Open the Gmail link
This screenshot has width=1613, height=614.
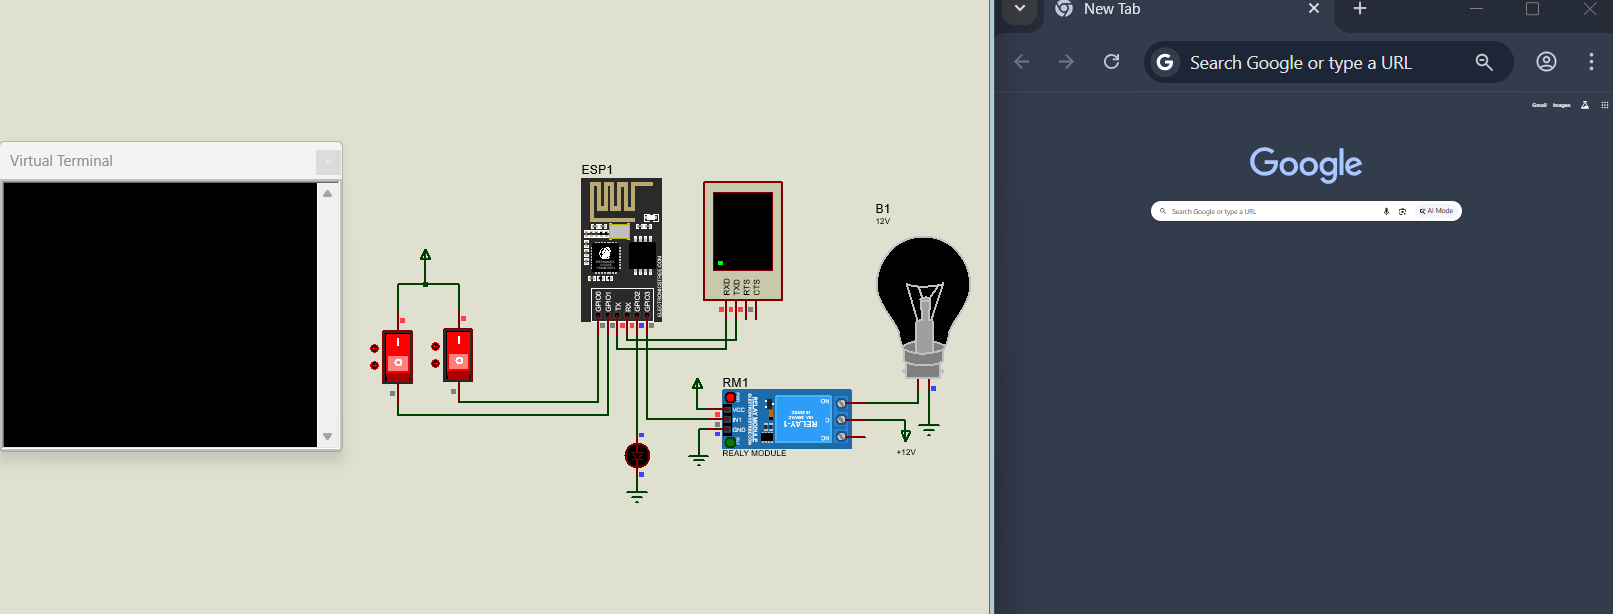pyautogui.click(x=1539, y=105)
